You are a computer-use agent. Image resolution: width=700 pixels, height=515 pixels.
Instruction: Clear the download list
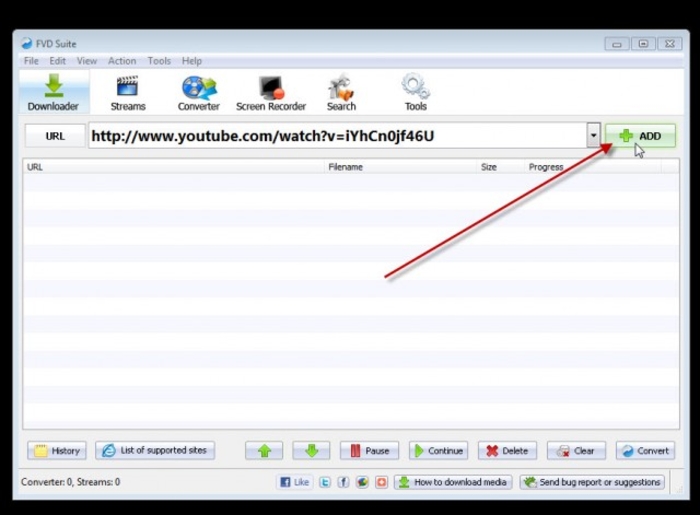pyautogui.click(x=576, y=451)
